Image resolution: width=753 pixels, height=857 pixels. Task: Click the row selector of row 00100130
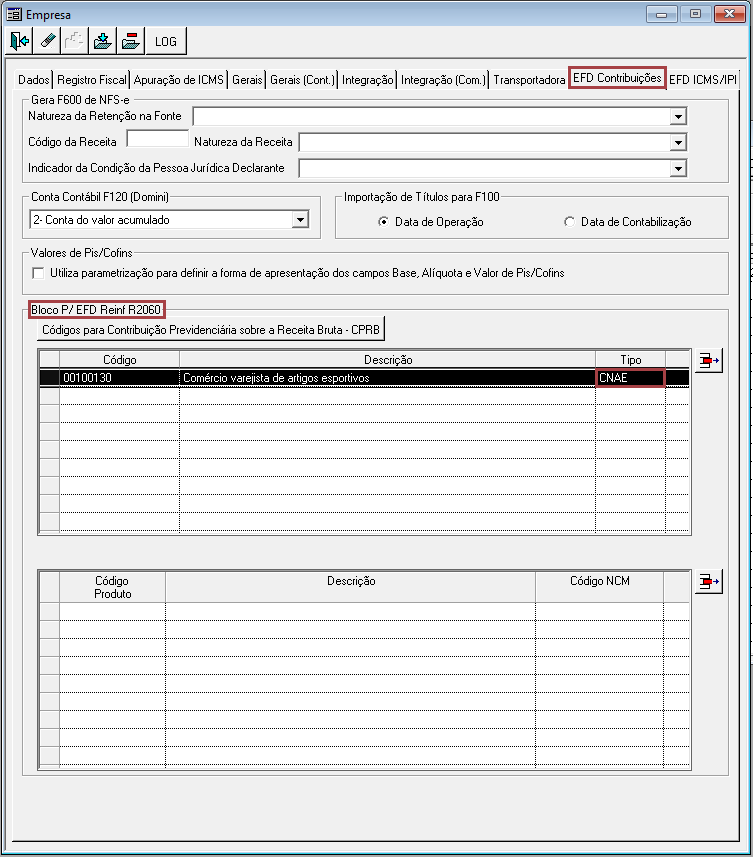point(49,378)
